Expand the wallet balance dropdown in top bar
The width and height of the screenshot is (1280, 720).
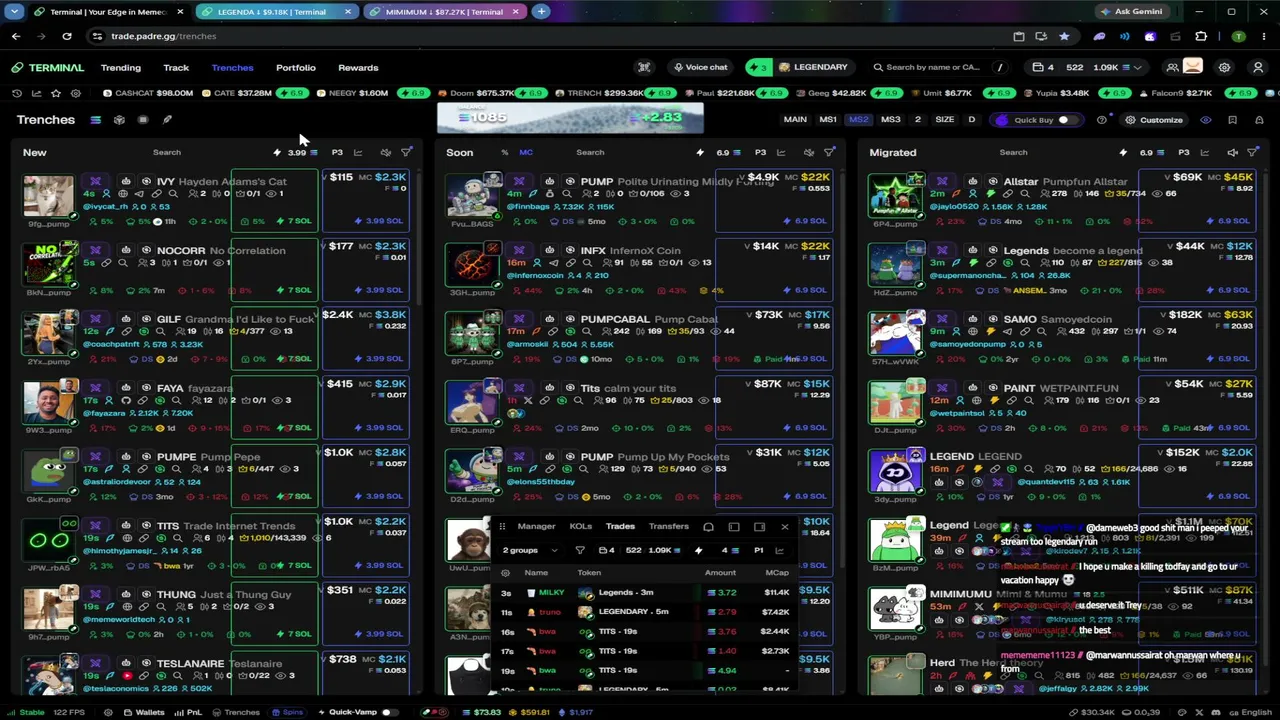[x=1088, y=68]
